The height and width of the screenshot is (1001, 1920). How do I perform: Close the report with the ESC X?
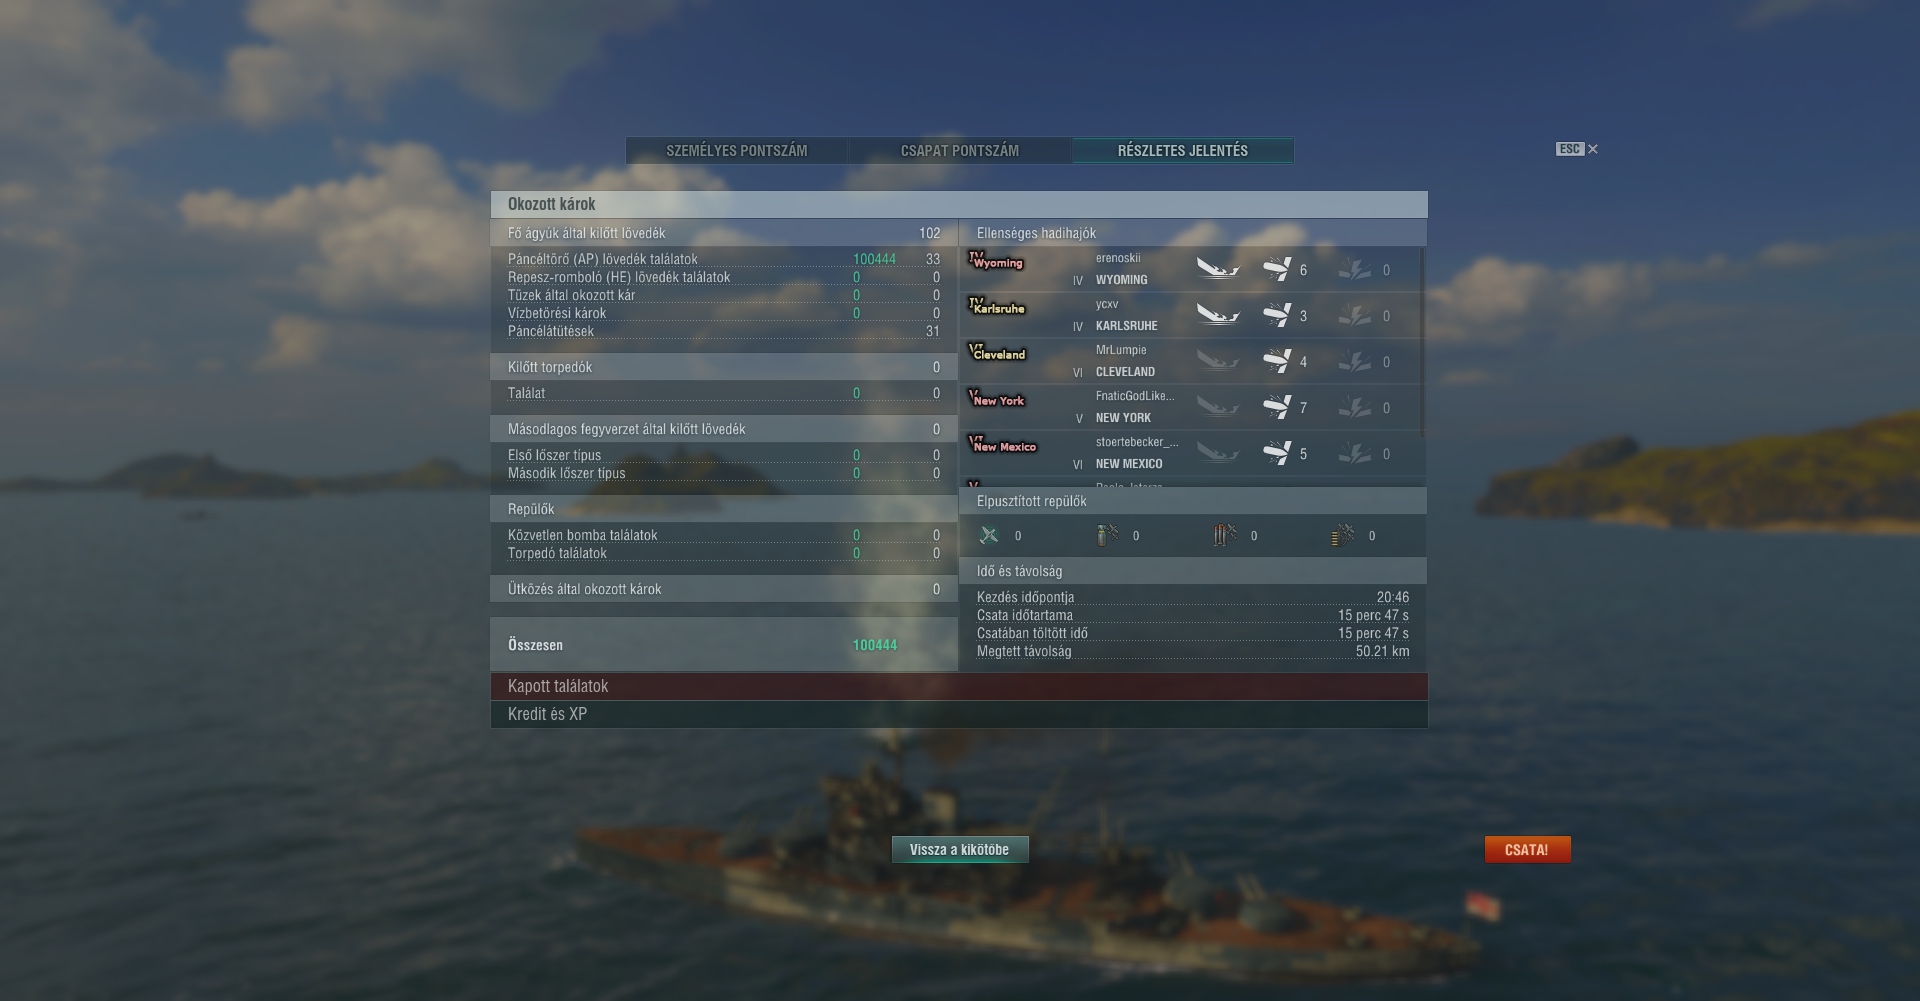pyautogui.click(x=1578, y=149)
